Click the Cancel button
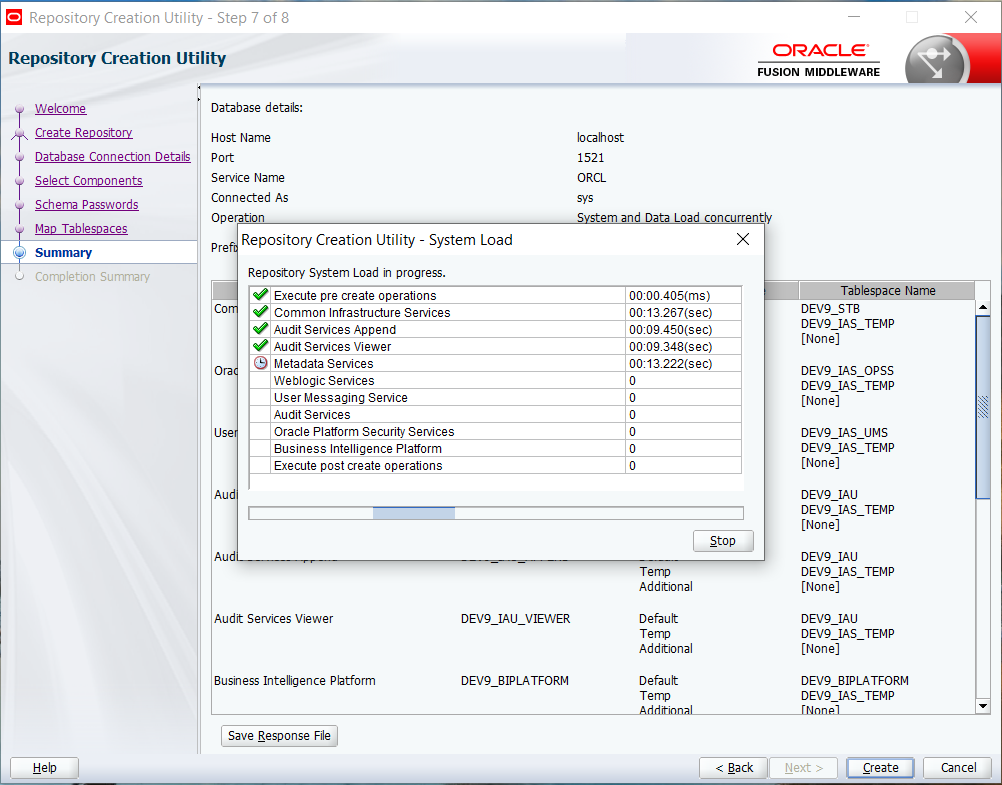 [x=958, y=768]
